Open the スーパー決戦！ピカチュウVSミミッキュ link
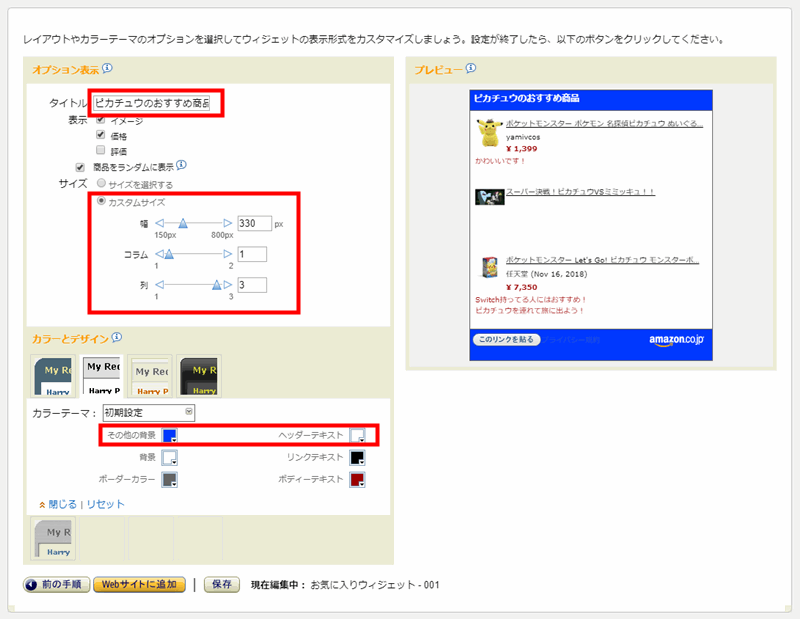 [x=580, y=192]
